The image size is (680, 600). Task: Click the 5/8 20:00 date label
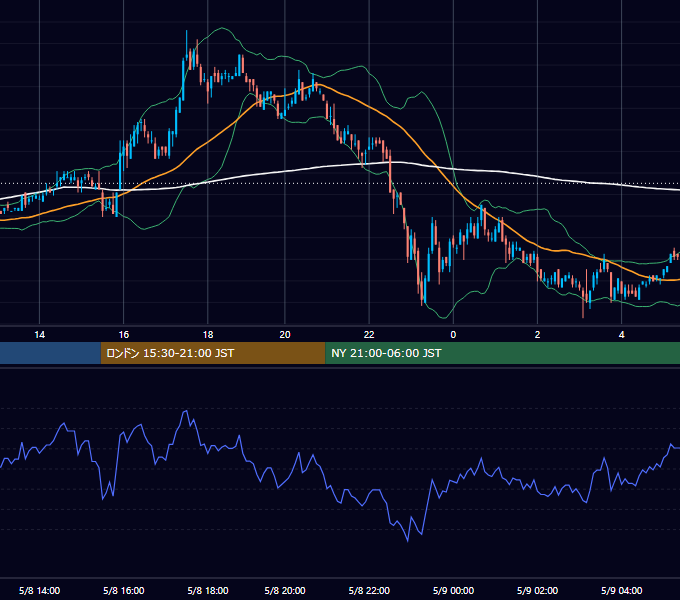pos(285,590)
